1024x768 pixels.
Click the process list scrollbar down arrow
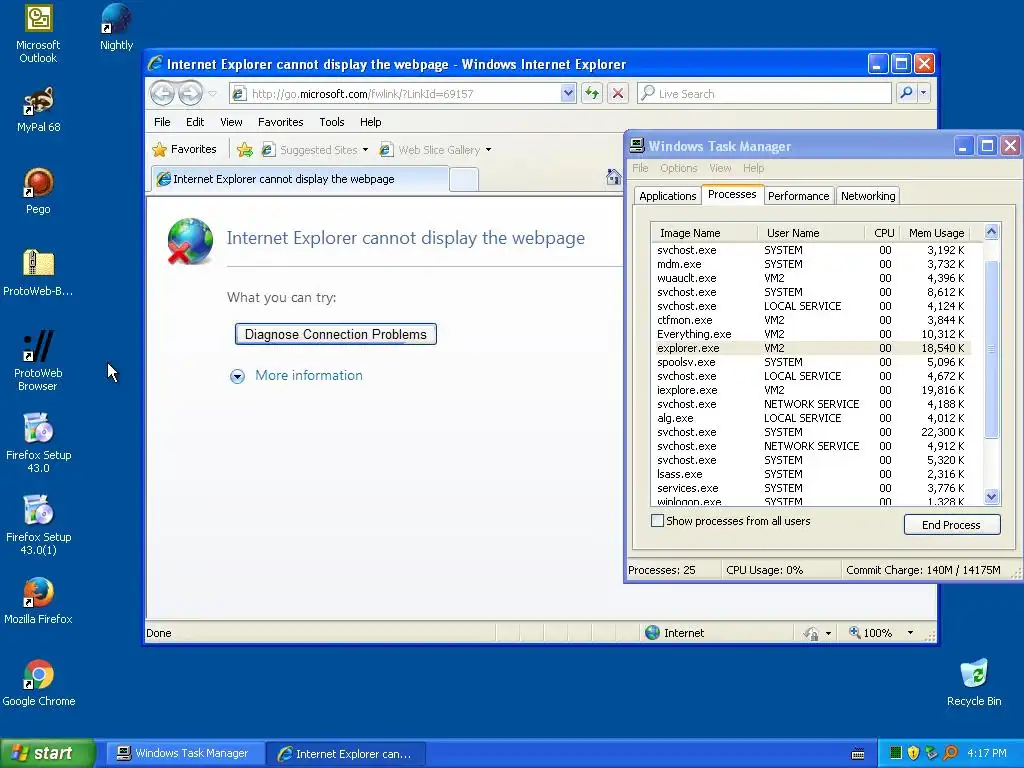tap(991, 496)
